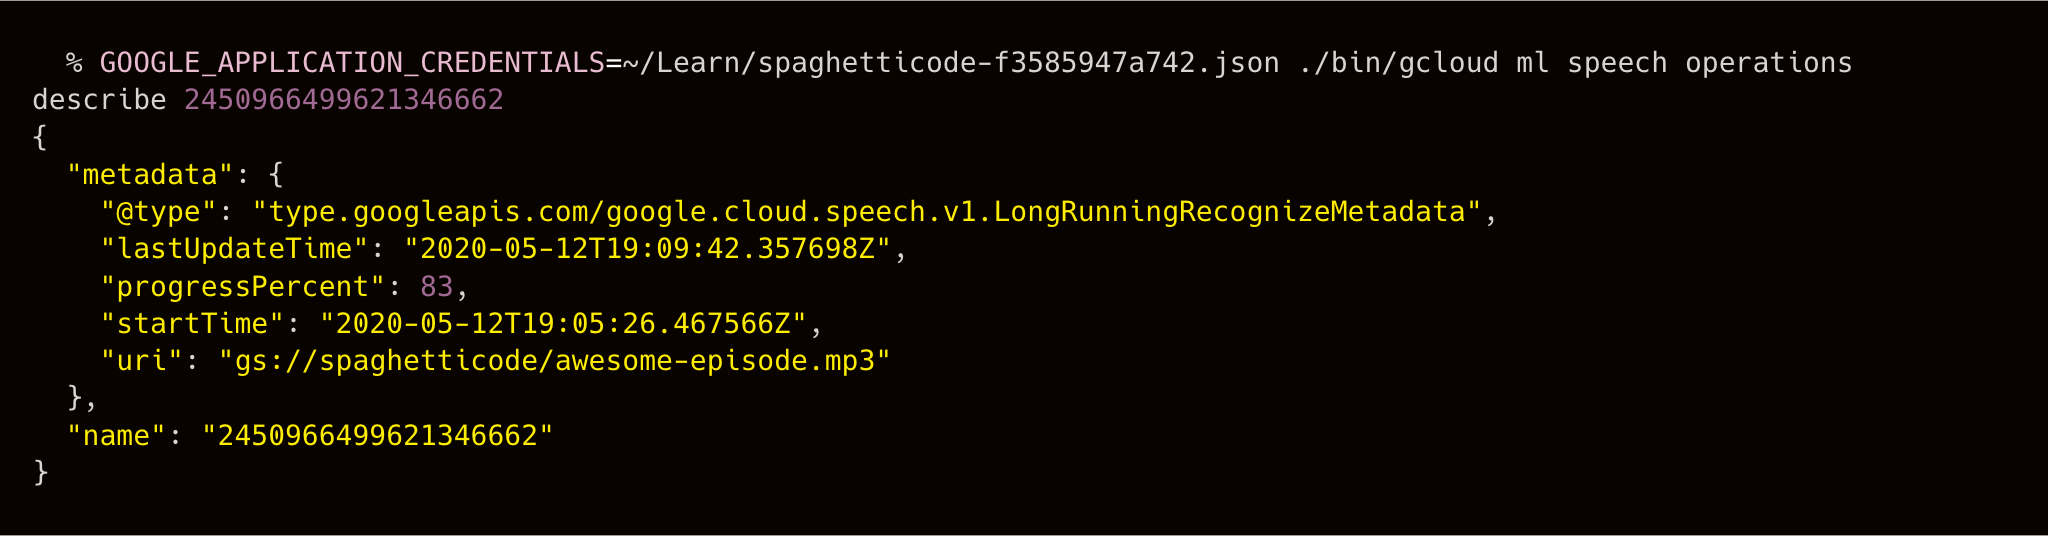
Task: Click the "name" JSON key
Action: (x=116, y=436)
